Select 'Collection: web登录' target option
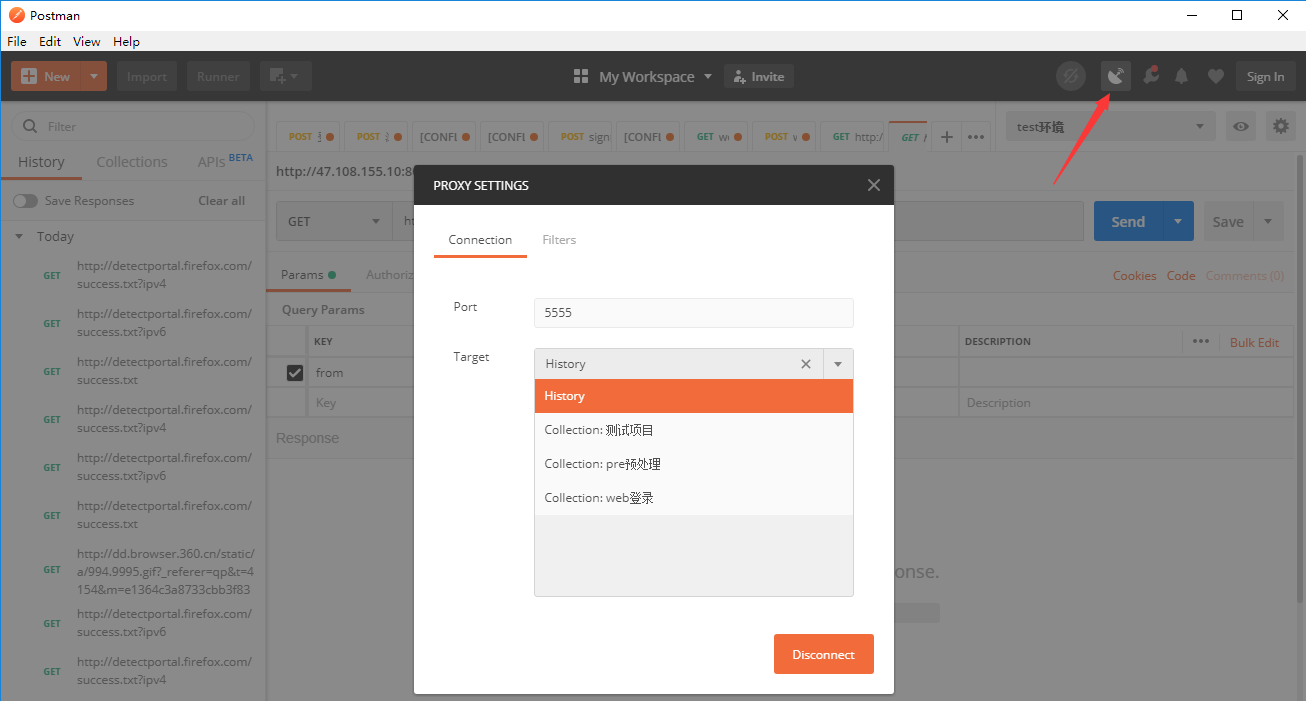1306x701 pixels. (694, 498)
